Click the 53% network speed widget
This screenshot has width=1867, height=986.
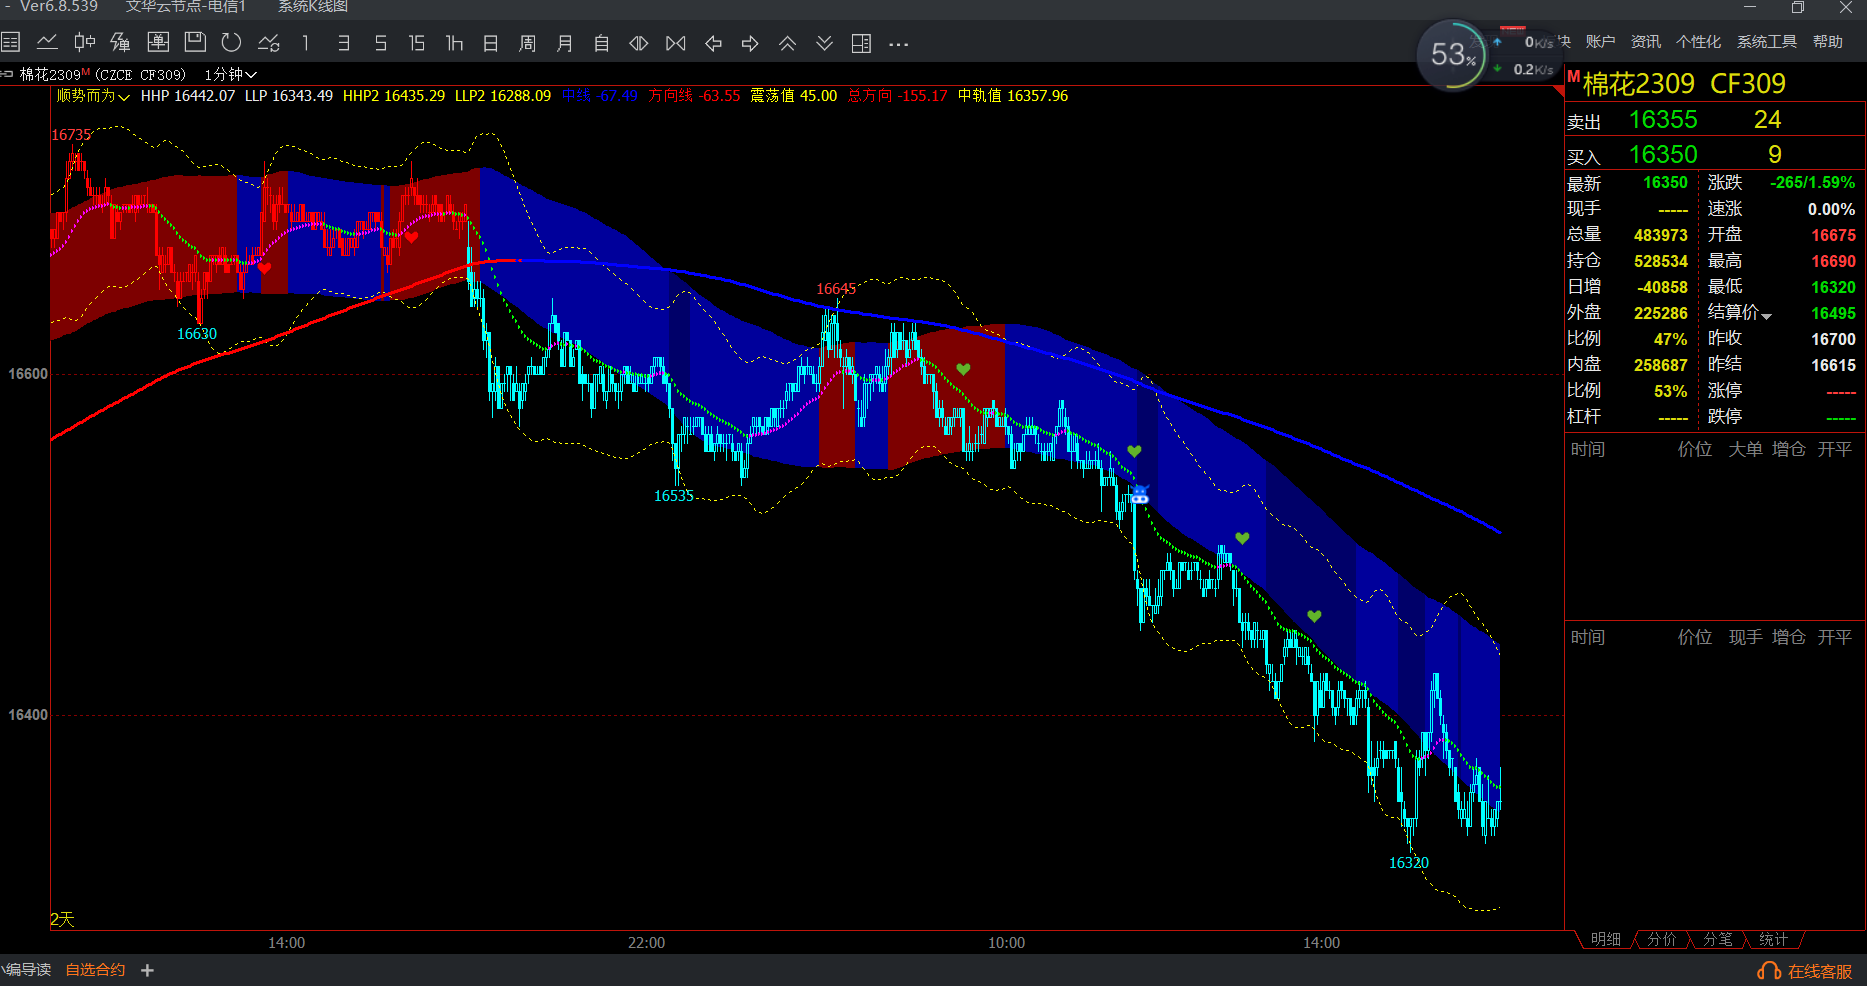coord(1453,55)
